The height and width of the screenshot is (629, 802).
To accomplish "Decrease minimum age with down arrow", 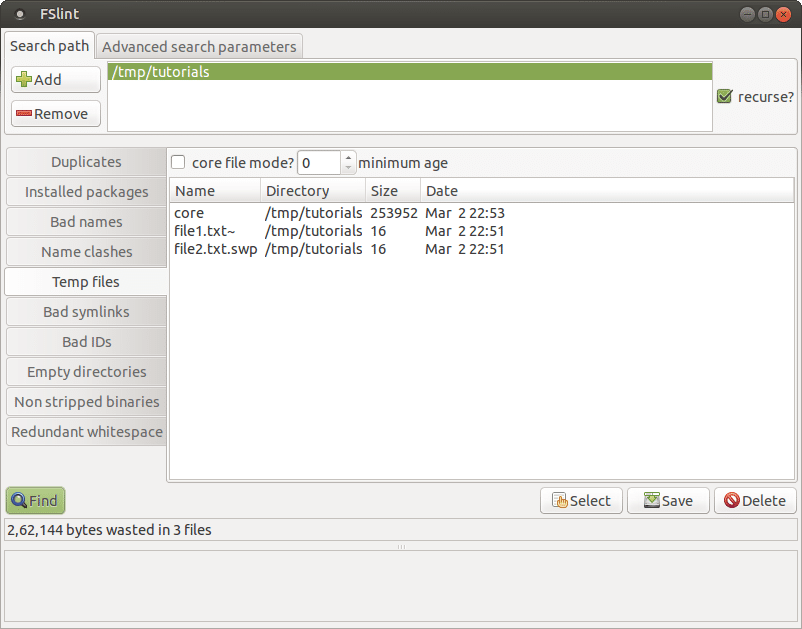I will 348,168.
